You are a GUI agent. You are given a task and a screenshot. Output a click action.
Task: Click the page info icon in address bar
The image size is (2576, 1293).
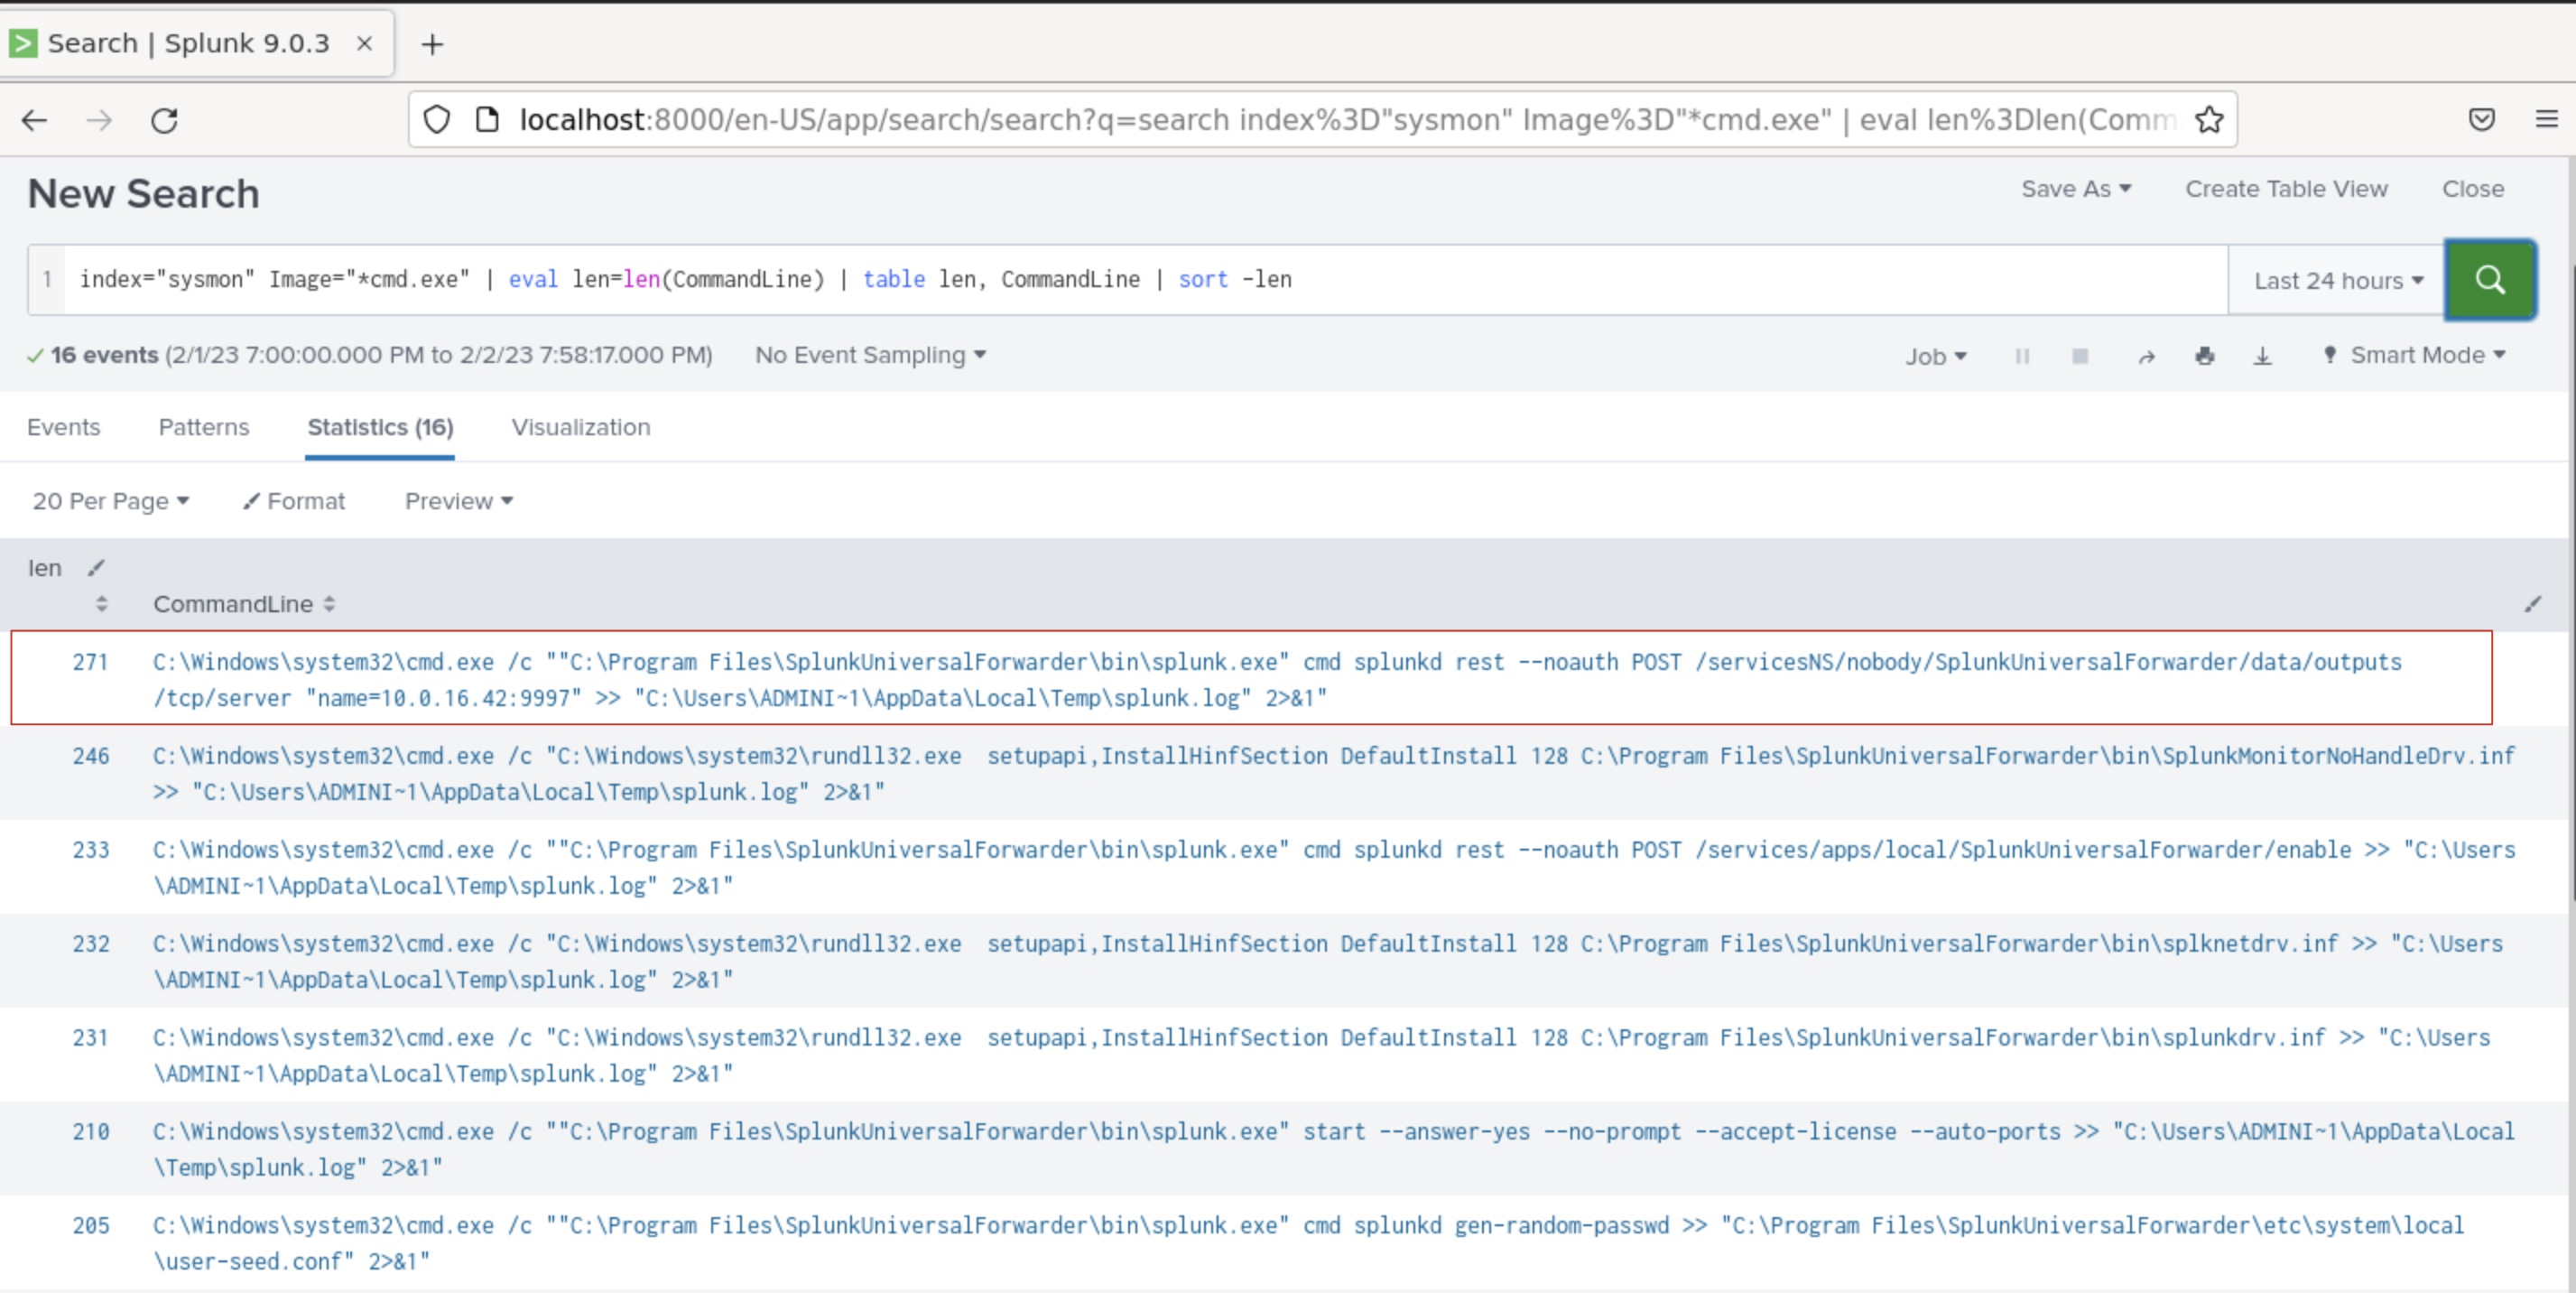tap(487, 120)
